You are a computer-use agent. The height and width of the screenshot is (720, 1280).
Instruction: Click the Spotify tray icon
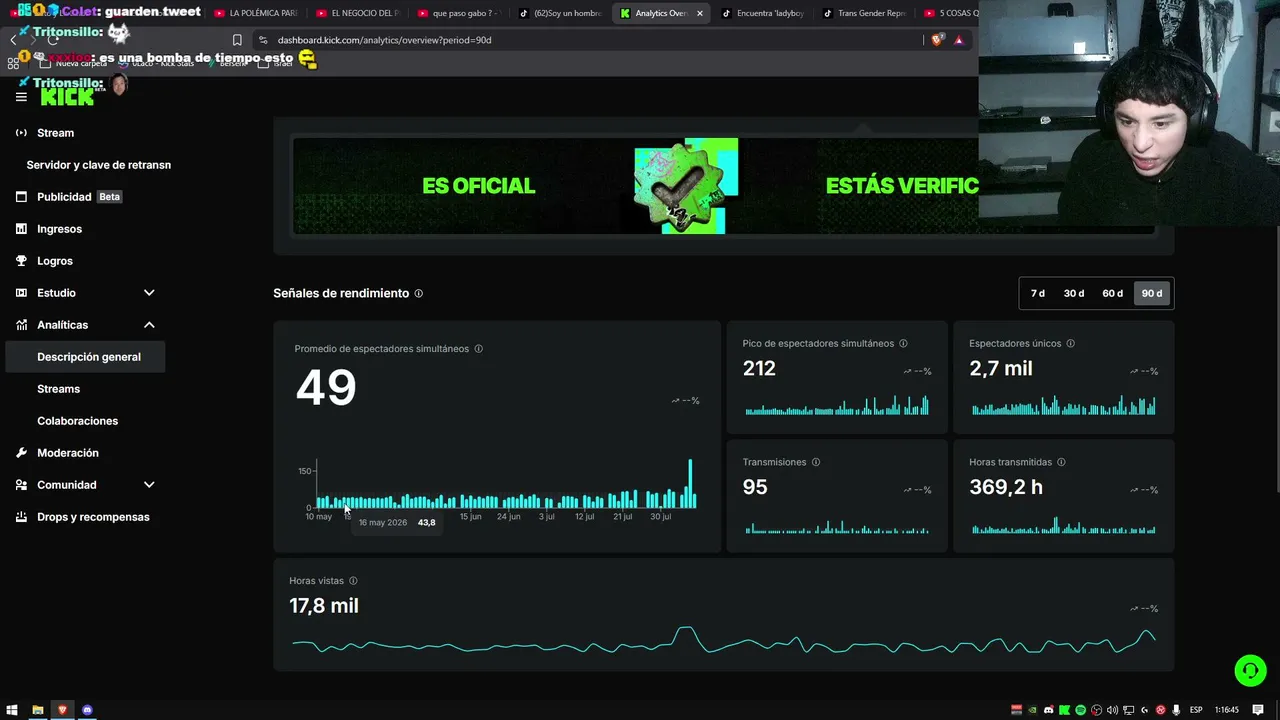(1080, 710)
